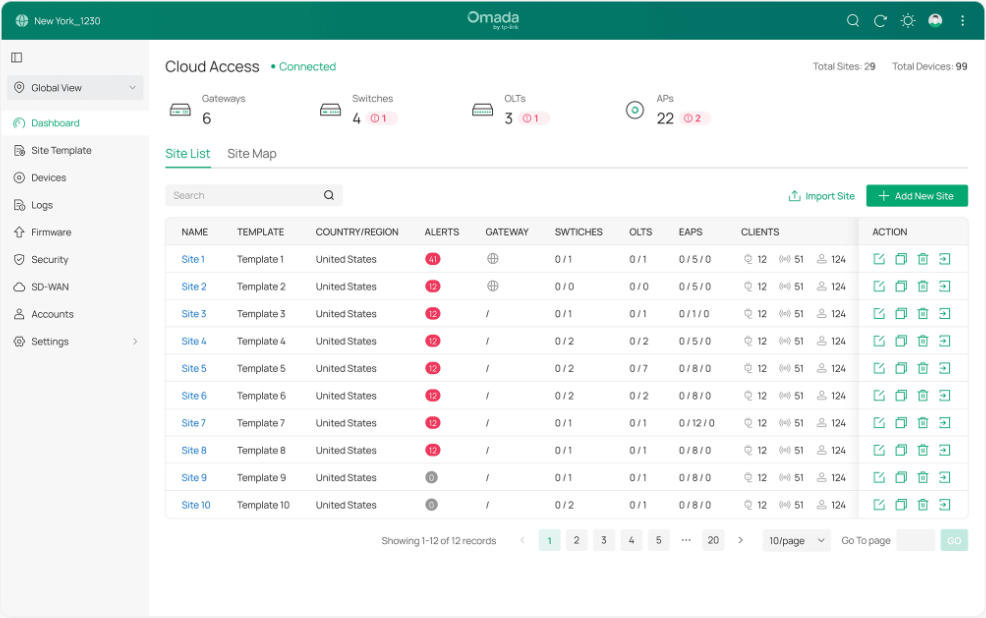This screenshot has height=618, width=986.
Task: Open the user account avatar menu
Action: [935, 20]
